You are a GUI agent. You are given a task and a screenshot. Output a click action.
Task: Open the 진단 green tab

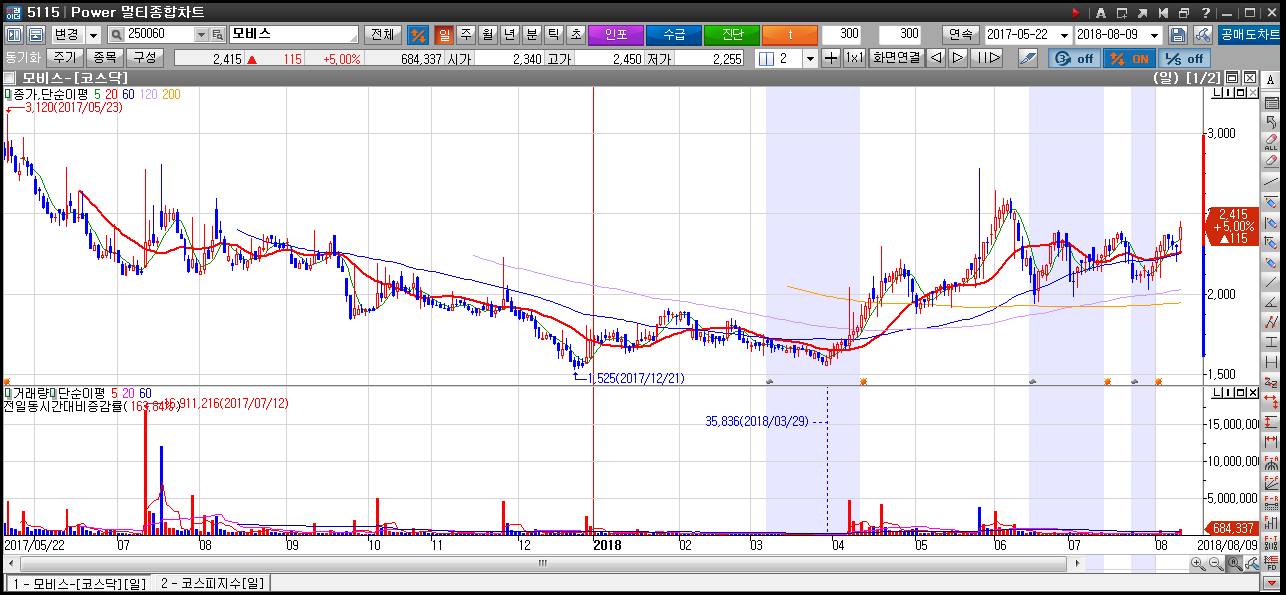[731, 34]
